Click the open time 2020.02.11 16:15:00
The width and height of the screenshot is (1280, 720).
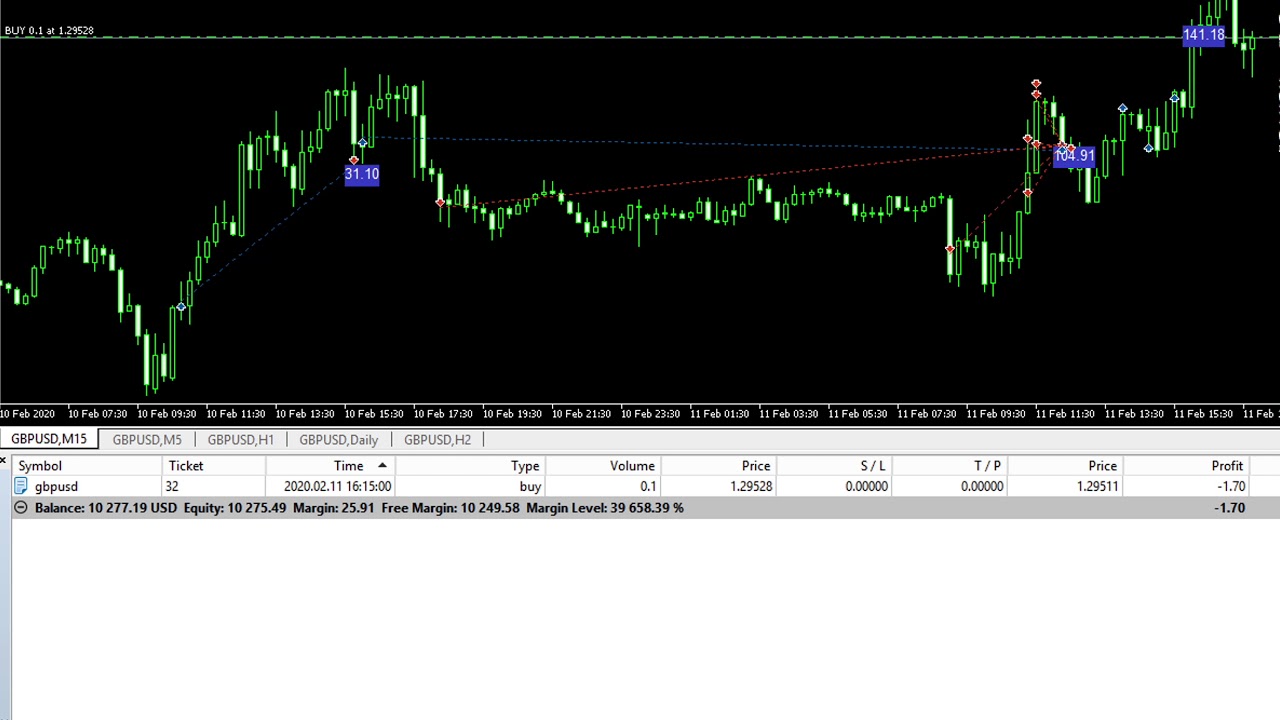click(337, 487)
